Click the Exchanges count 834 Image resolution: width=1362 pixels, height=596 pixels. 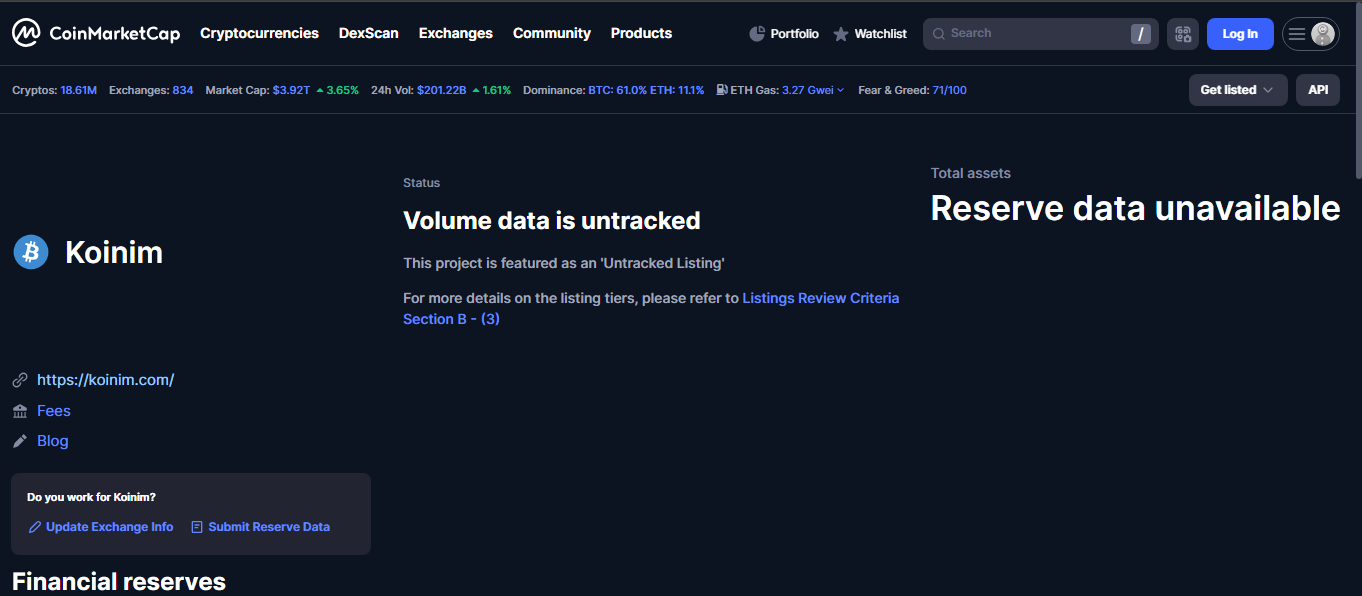[x=183, y=90]
